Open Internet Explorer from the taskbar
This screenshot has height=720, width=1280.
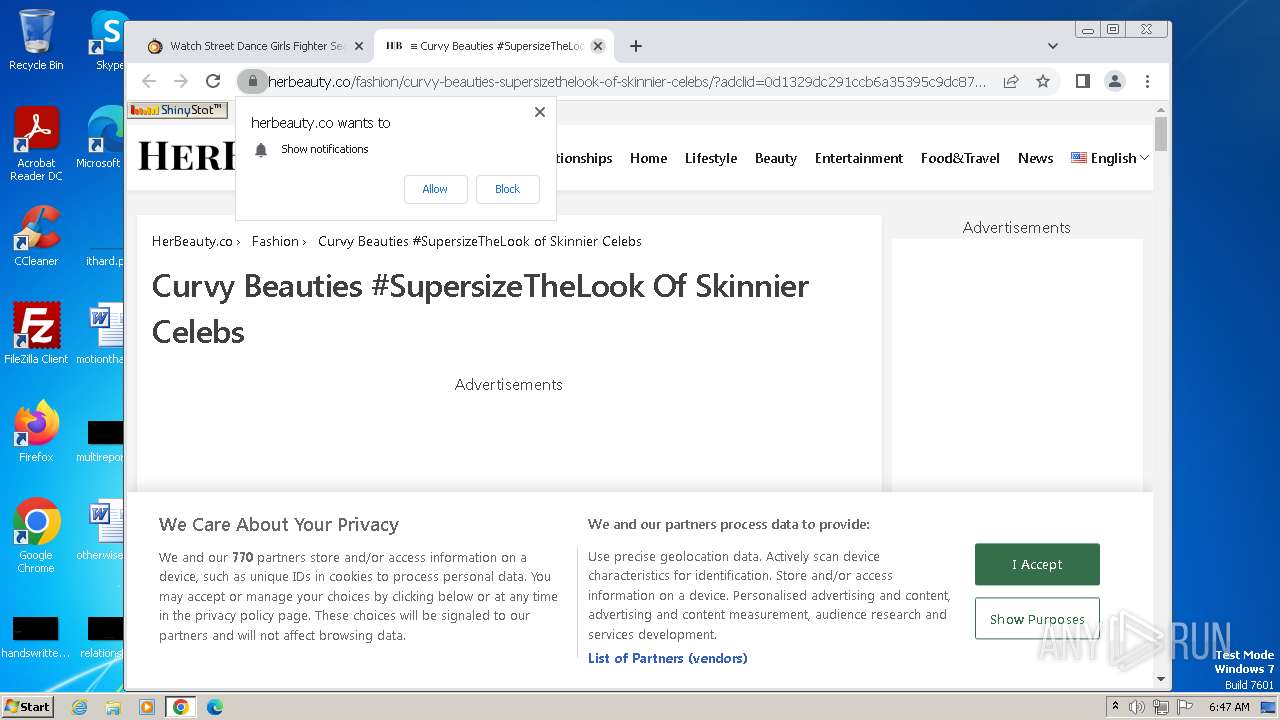[79, 707]
